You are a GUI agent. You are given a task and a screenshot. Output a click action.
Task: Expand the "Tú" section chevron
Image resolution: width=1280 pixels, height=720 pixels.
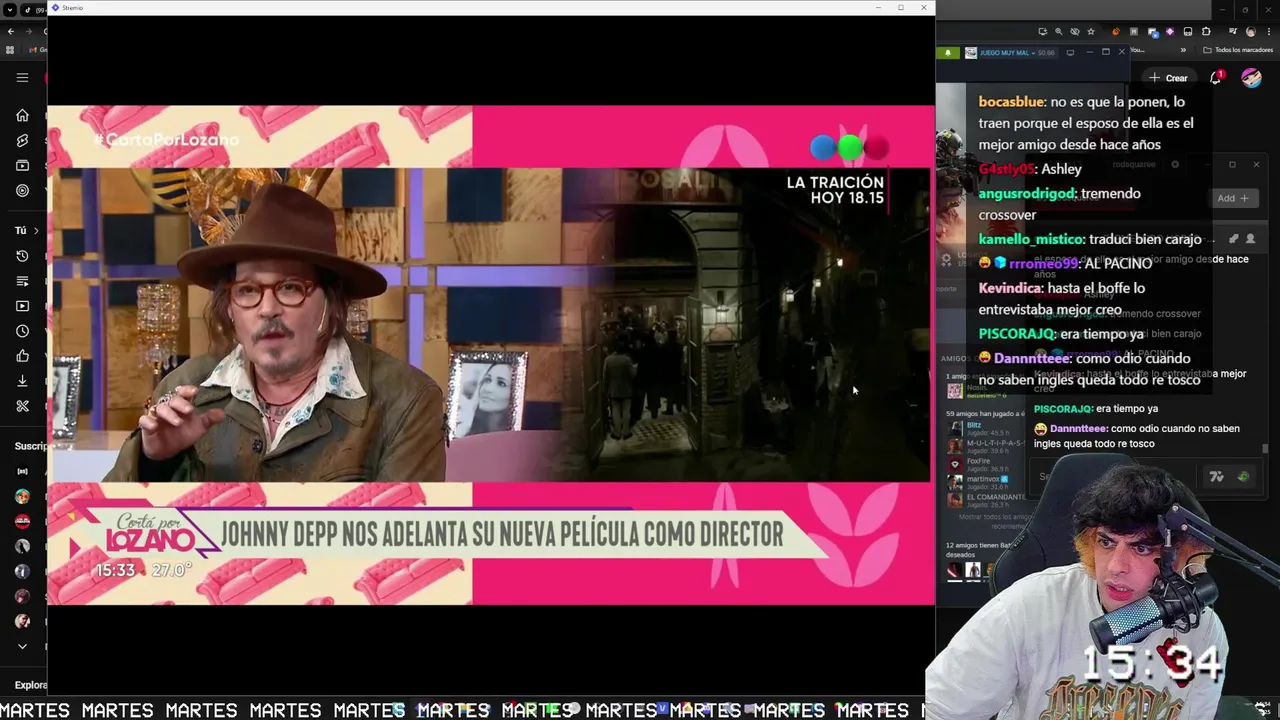coord(36,231)
